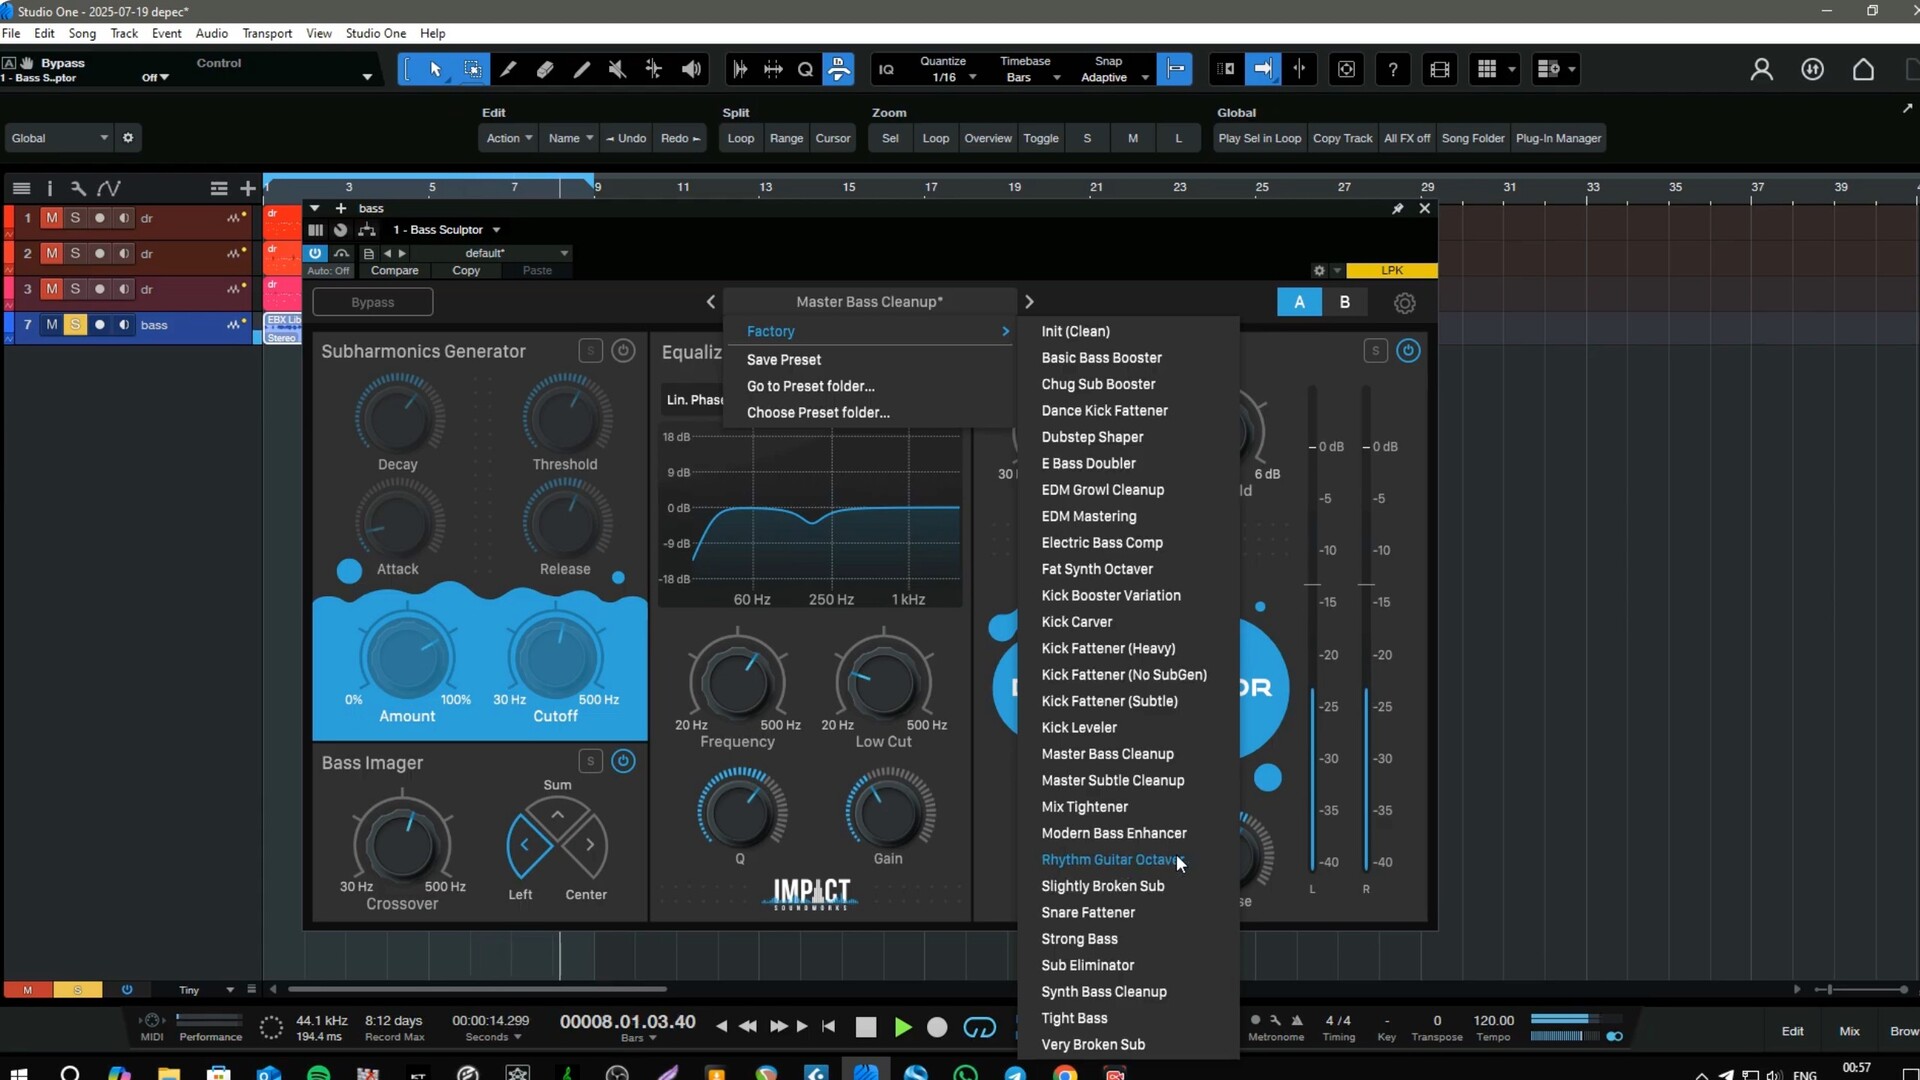Open Quantize 1/16 dropdown
The image size is (1920, 1080).
click(x=945, y=77)
